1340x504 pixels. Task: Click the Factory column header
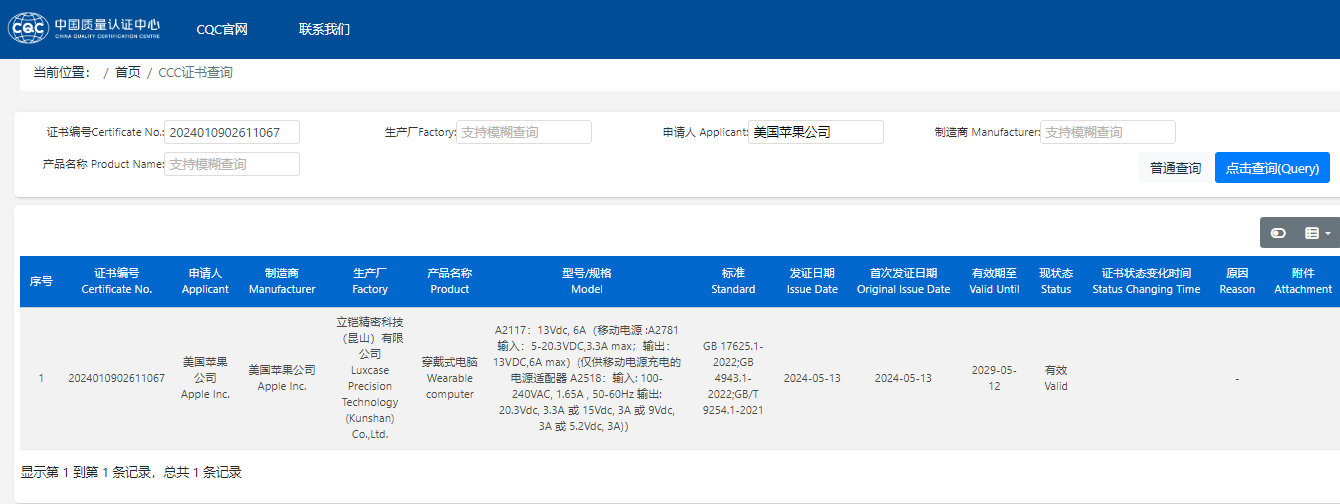pos(370,281)
